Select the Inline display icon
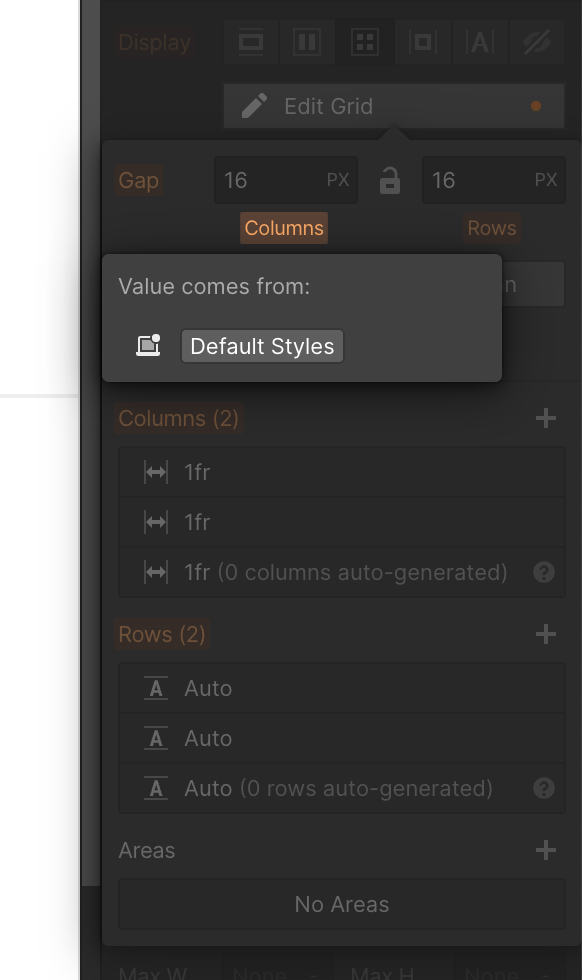582x980 pixels. tap(479, 42)
